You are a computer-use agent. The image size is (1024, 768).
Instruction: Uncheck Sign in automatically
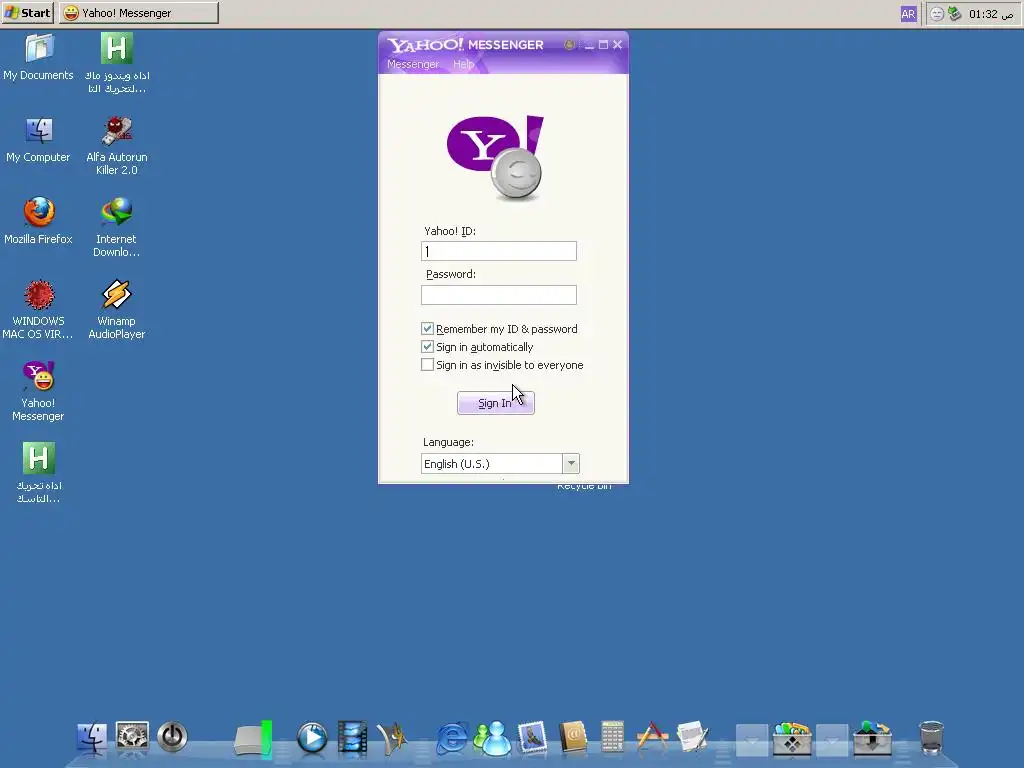427,347
